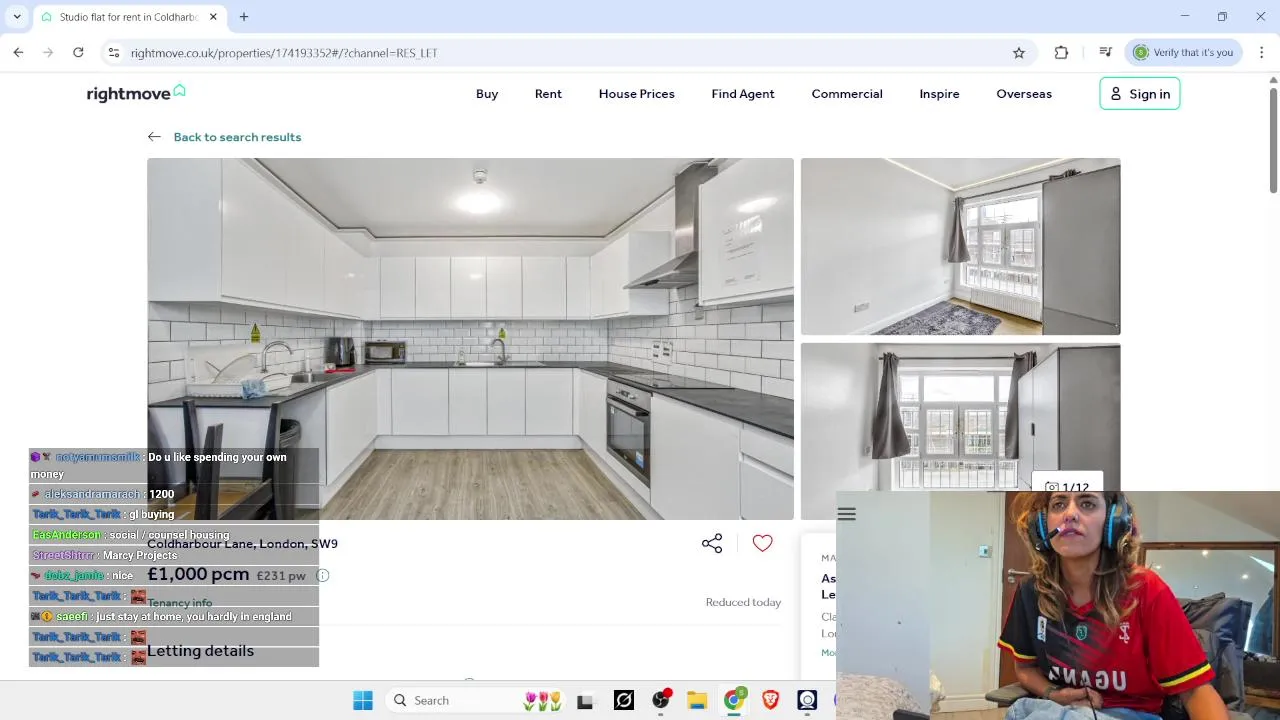Click Back to search results link
The image size is (1280, 720).
point(237,137)
